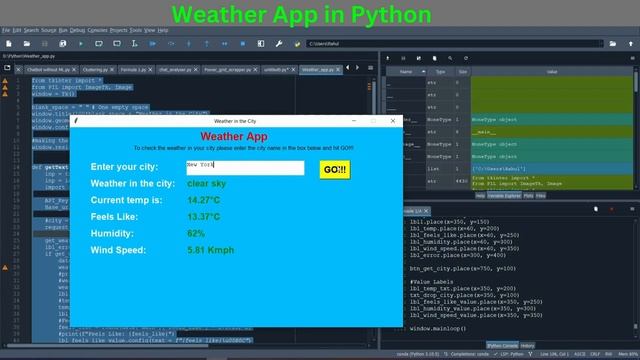
Task: Click the LSP Python status bar entry
Action: (x=509, y=354)
